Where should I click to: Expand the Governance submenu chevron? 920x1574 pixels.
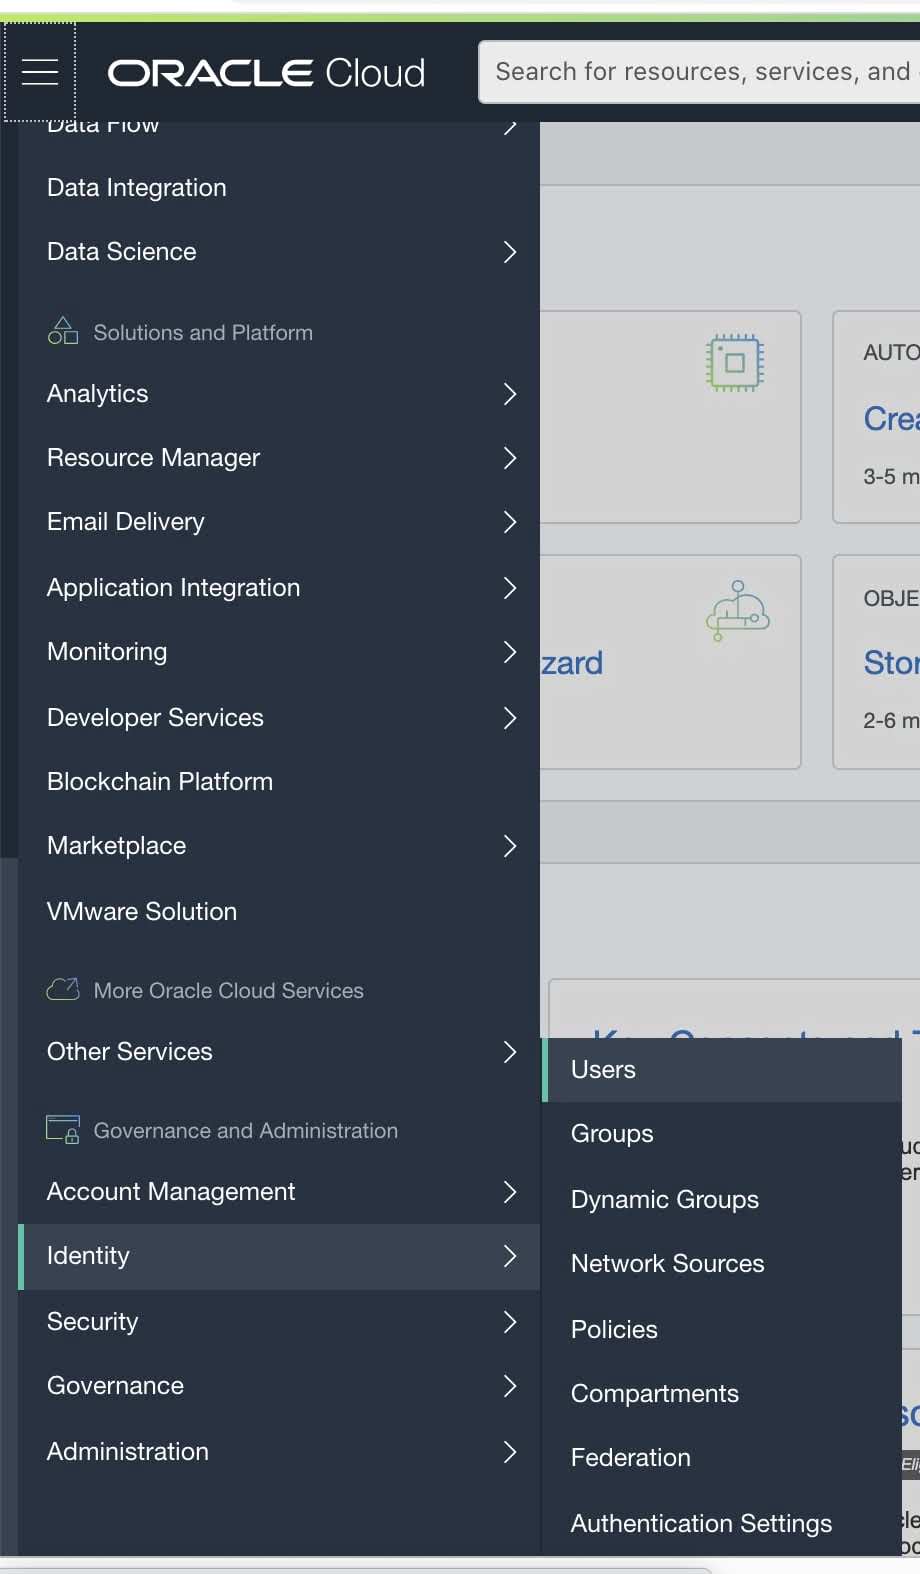coord(510,1386)
